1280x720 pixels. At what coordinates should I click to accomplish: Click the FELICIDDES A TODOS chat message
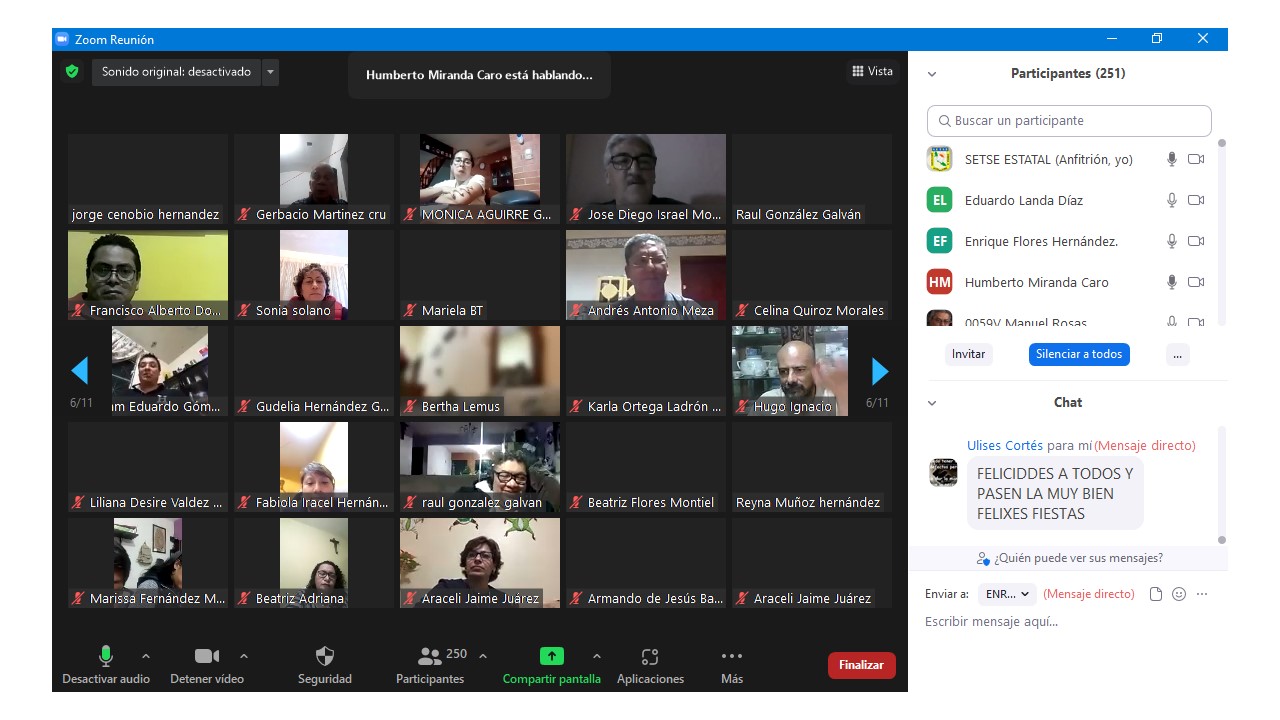click(x=1056, y=493)
